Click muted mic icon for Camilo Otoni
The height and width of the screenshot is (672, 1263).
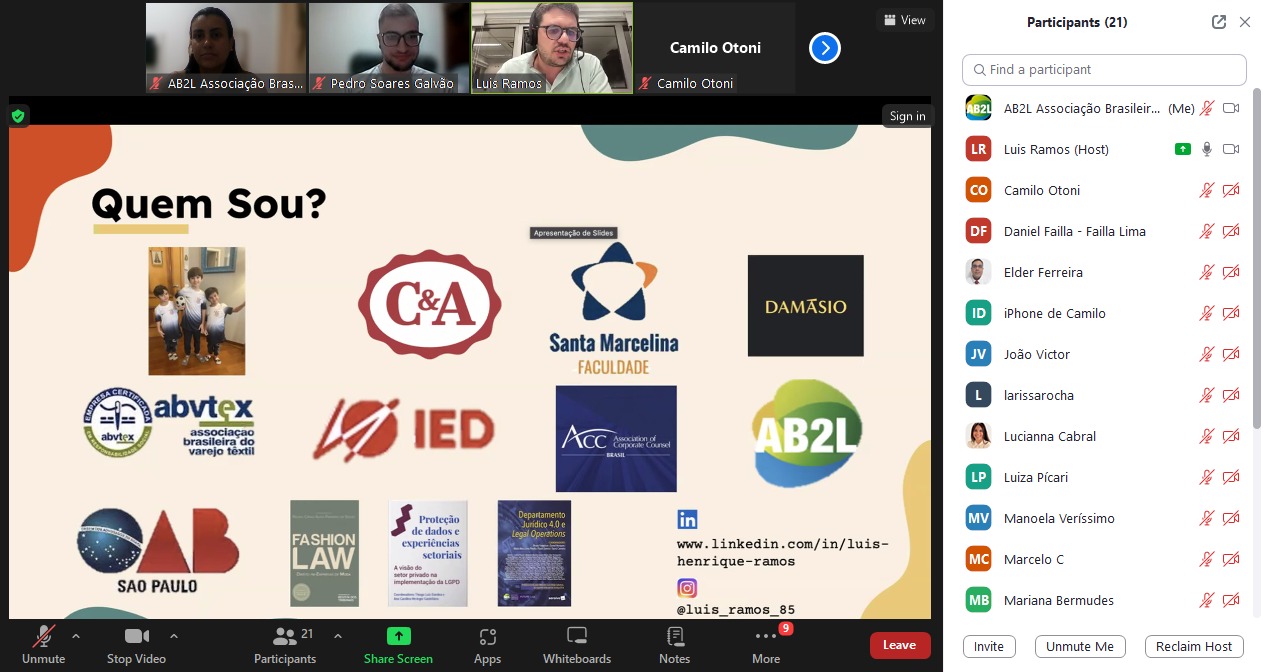(x=1207, y=190)
